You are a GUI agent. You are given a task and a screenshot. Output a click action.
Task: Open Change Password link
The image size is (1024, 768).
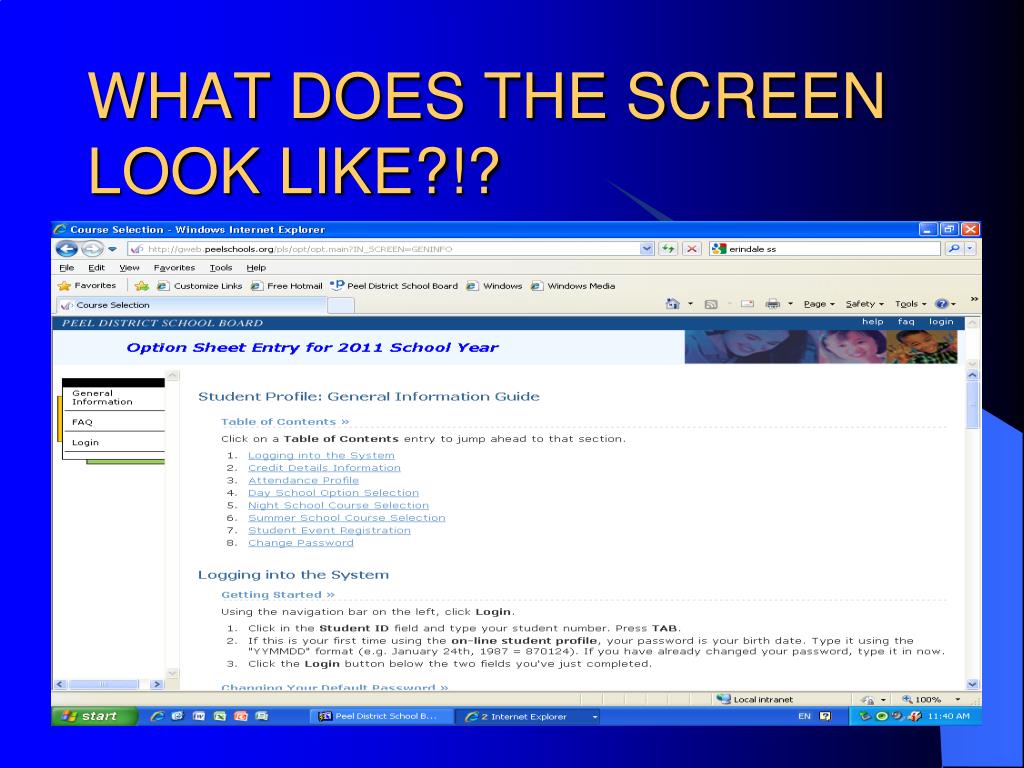tap(300, 542)
